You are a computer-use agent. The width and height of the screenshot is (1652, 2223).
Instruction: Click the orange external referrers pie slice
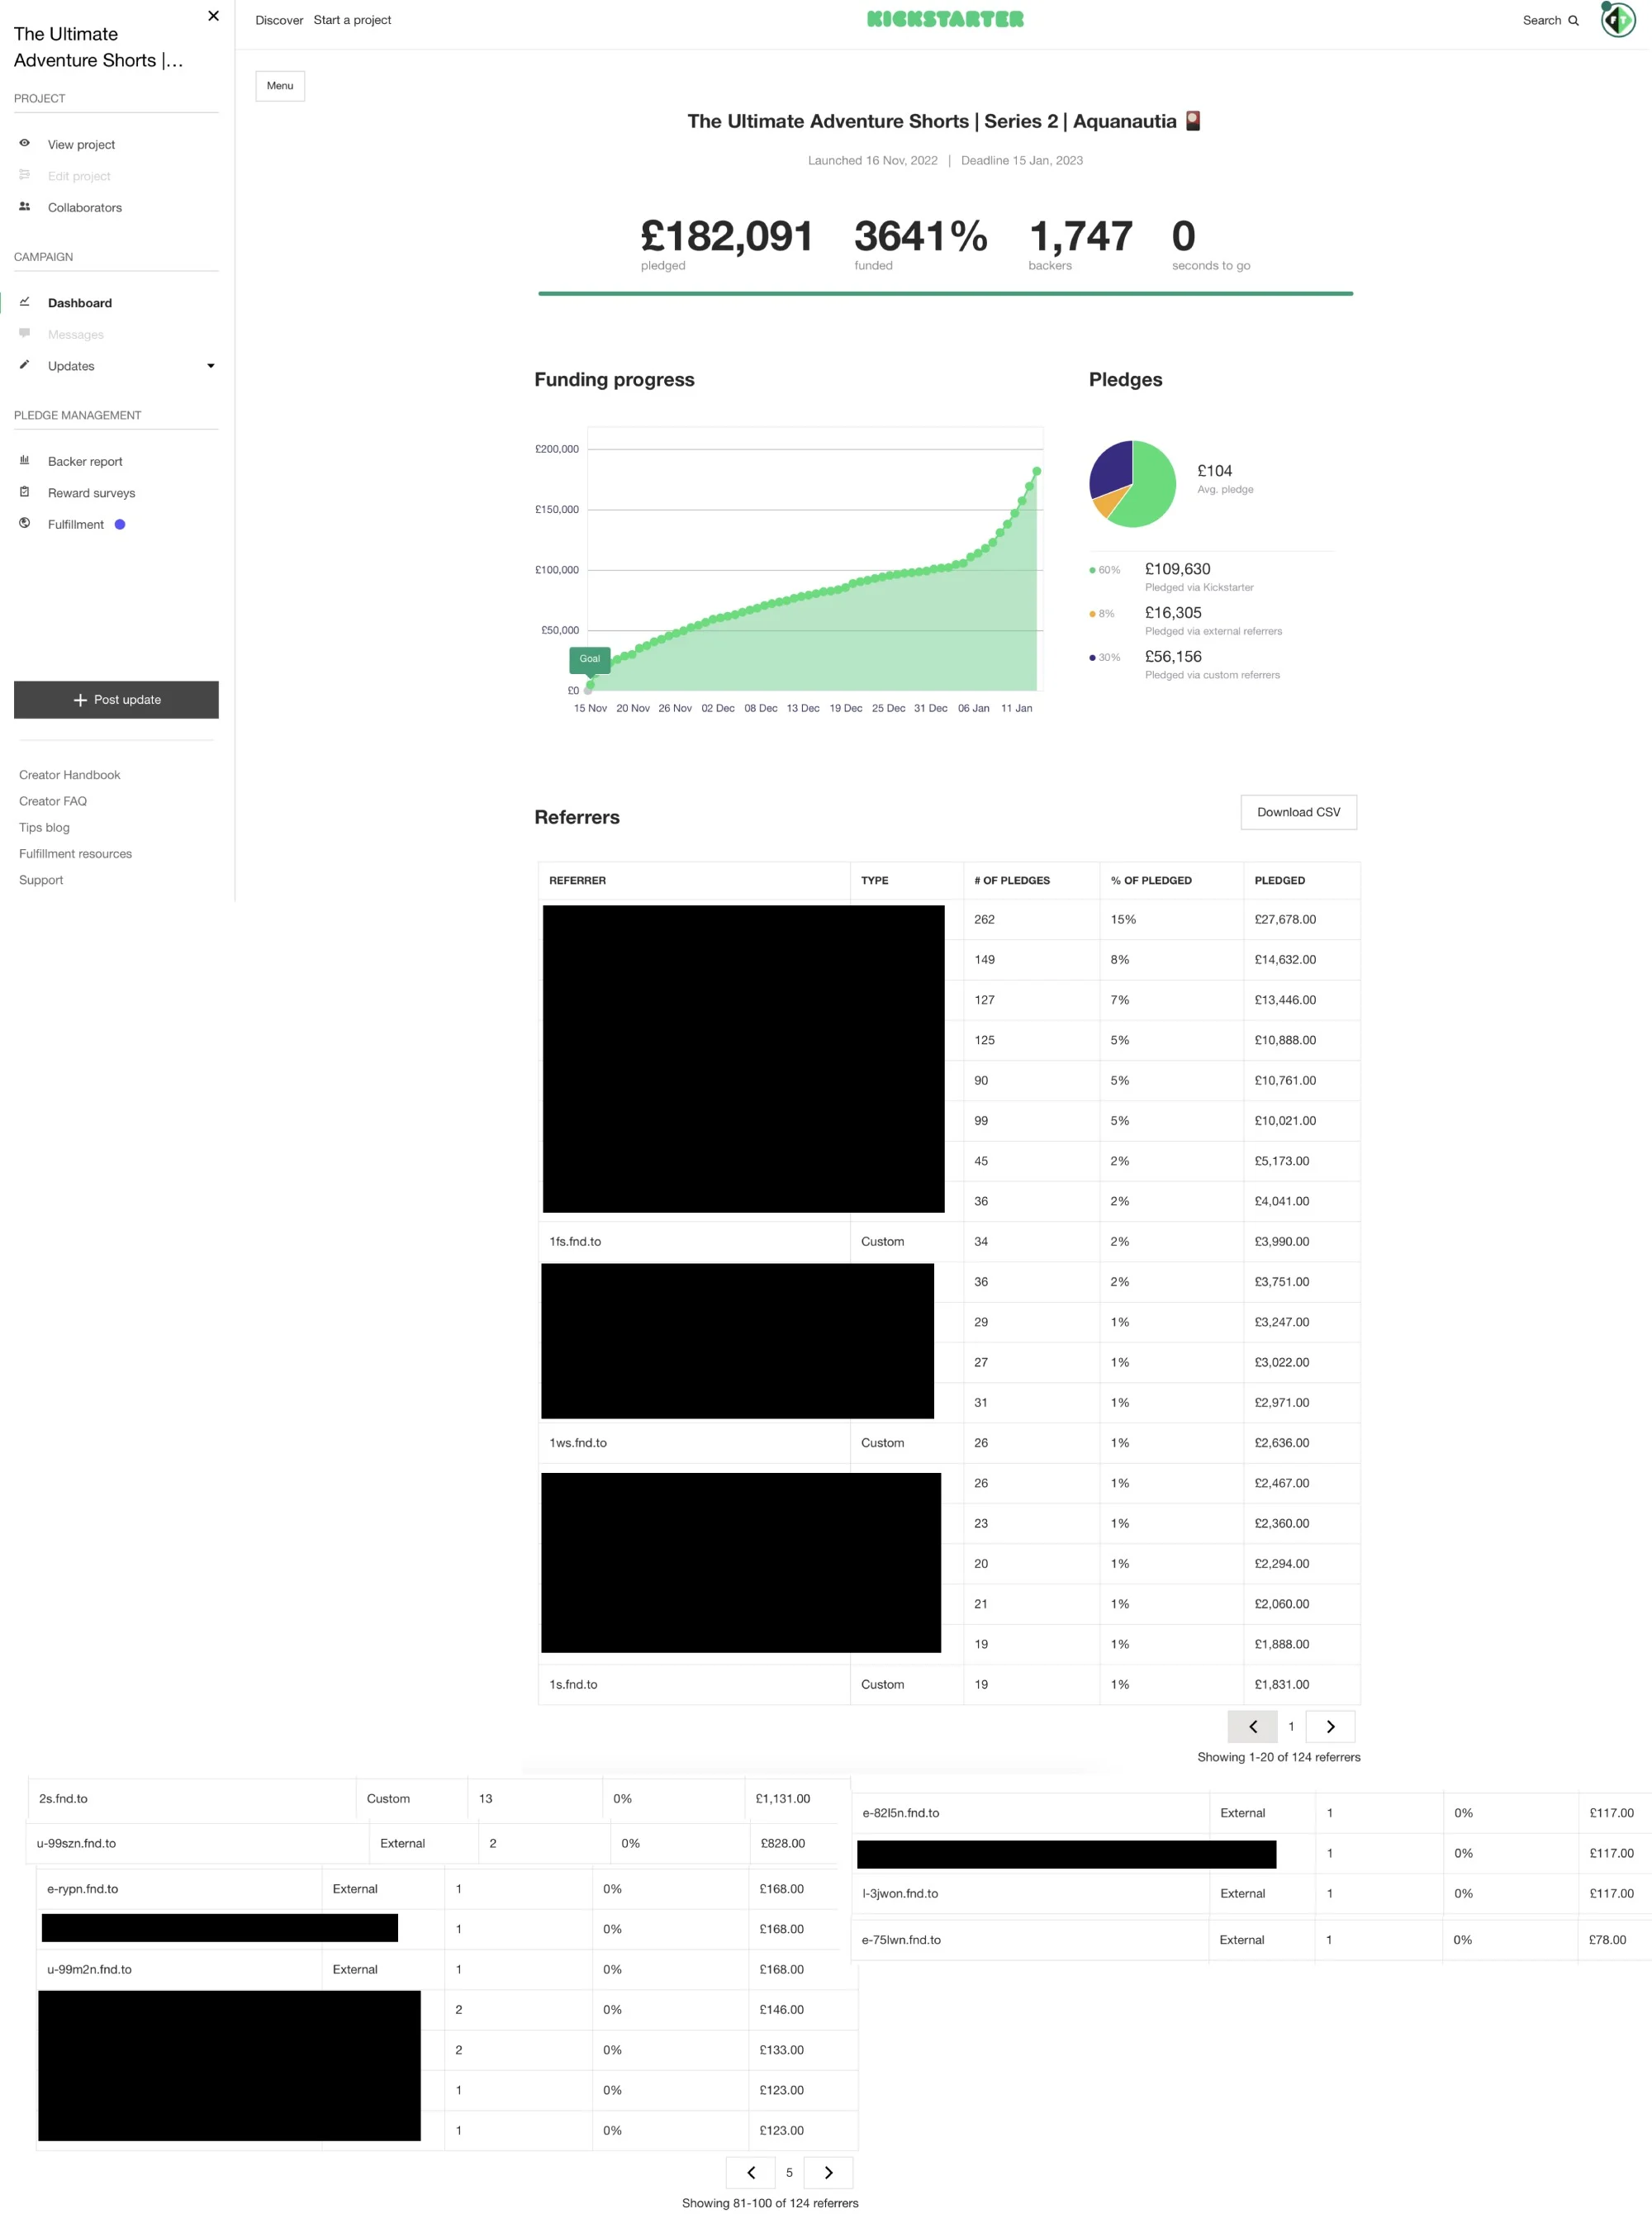(x=1108, y=502)
